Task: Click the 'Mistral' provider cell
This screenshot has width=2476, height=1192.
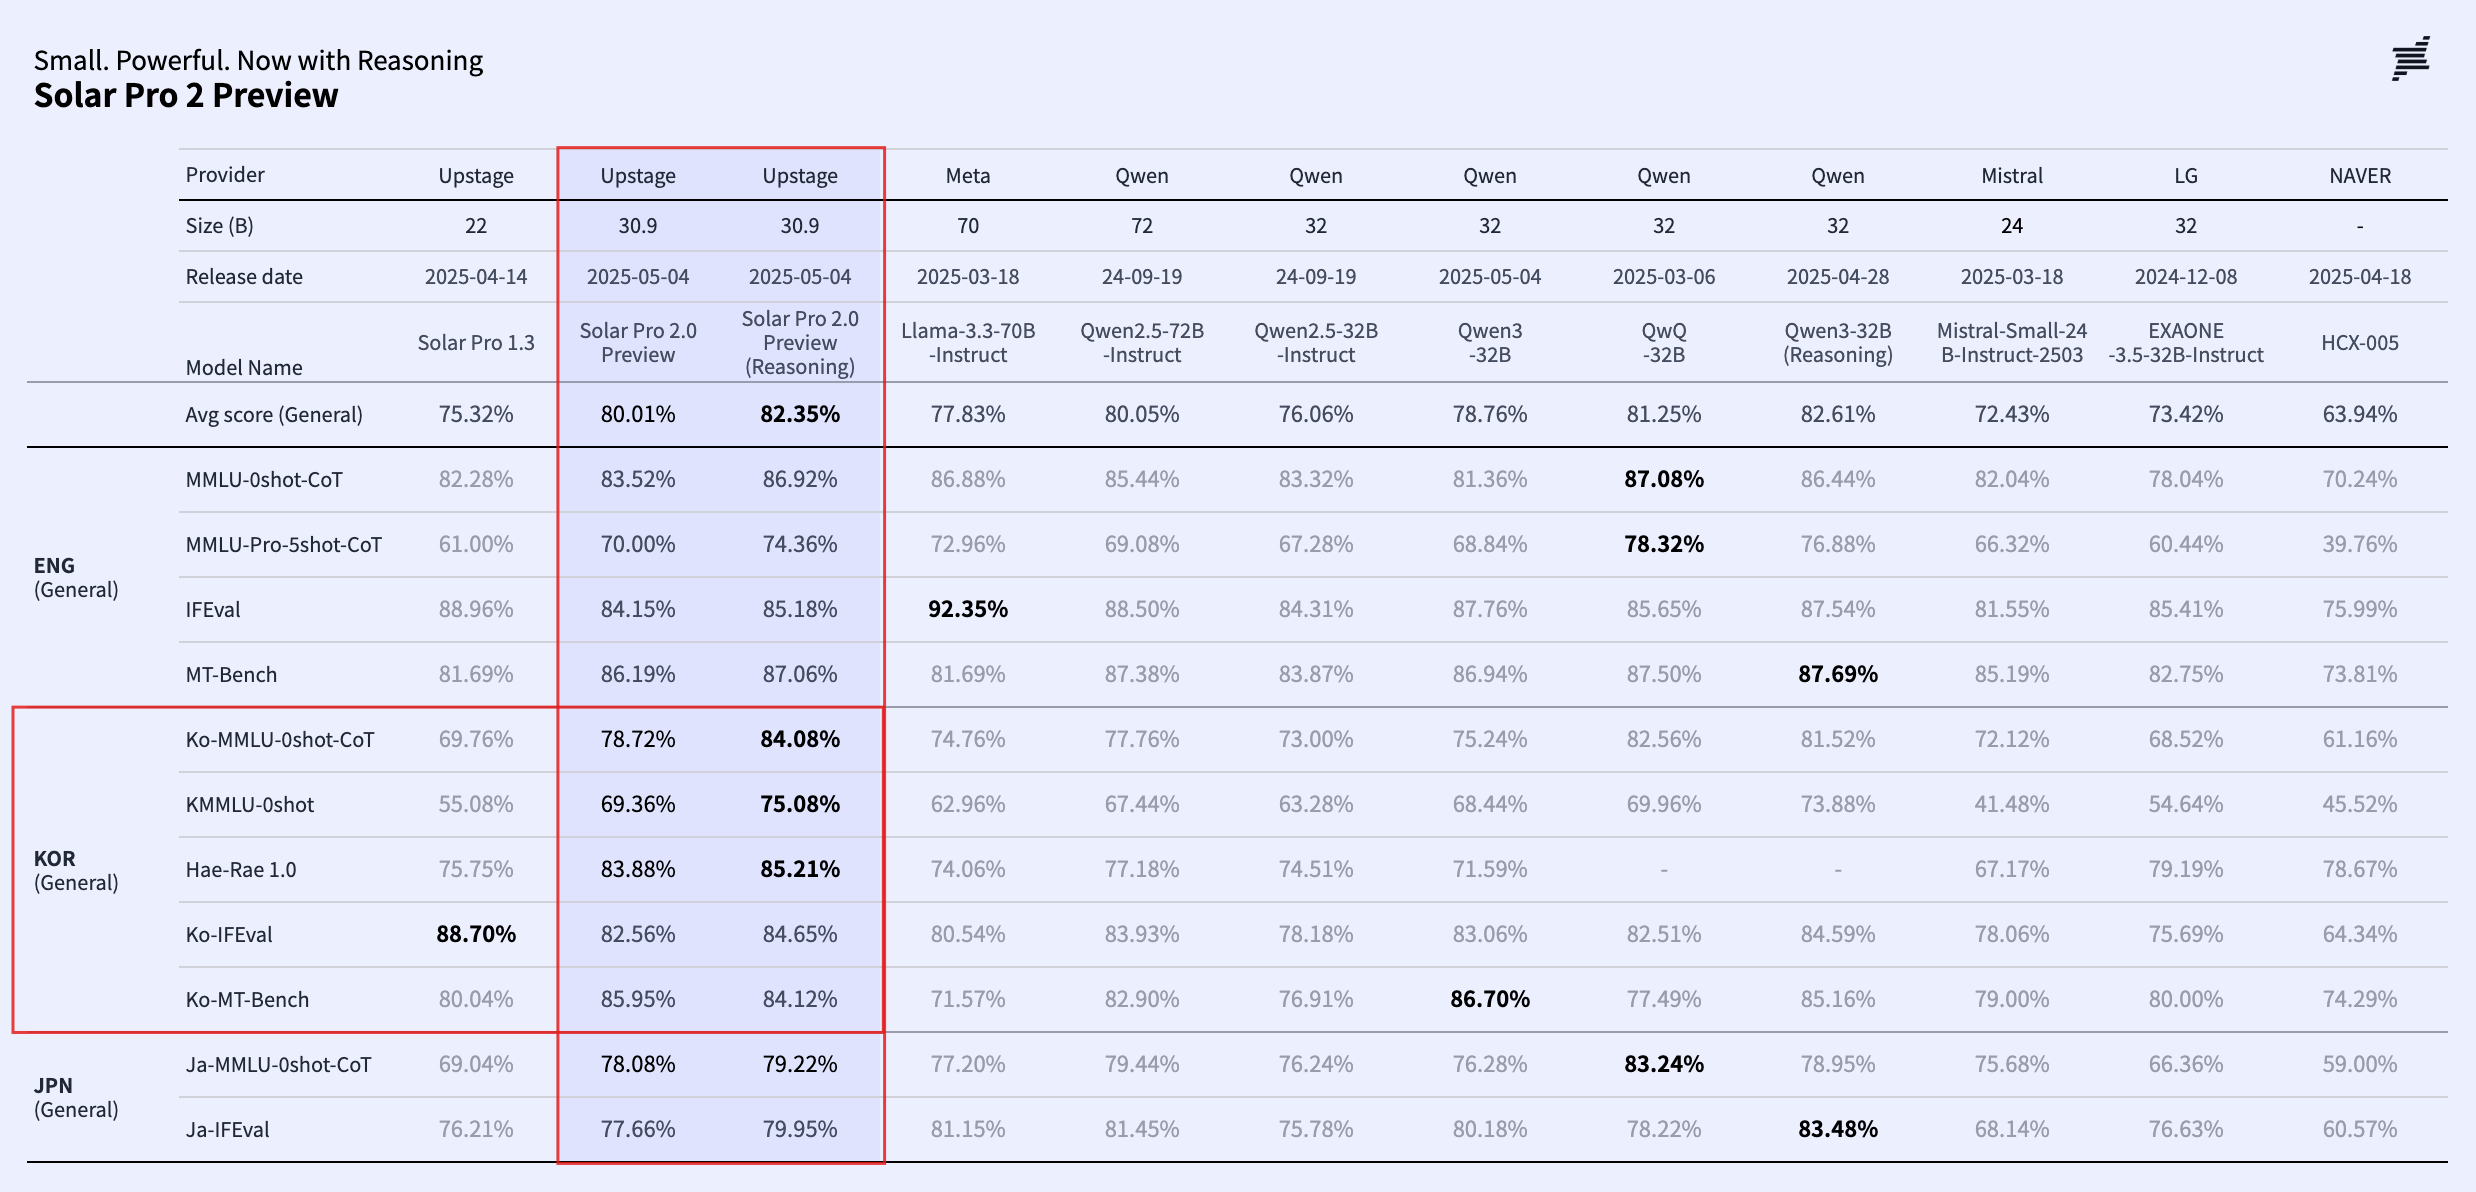Action: pos(2012,176)
